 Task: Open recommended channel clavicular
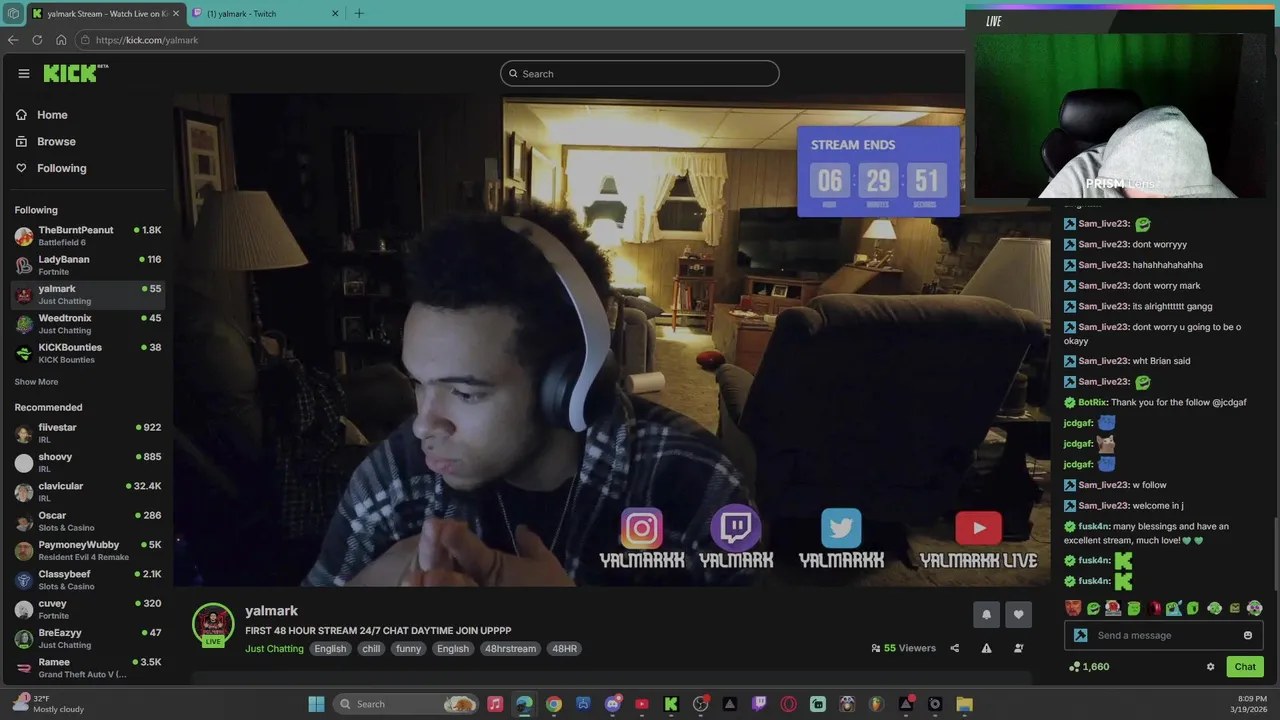88,491
